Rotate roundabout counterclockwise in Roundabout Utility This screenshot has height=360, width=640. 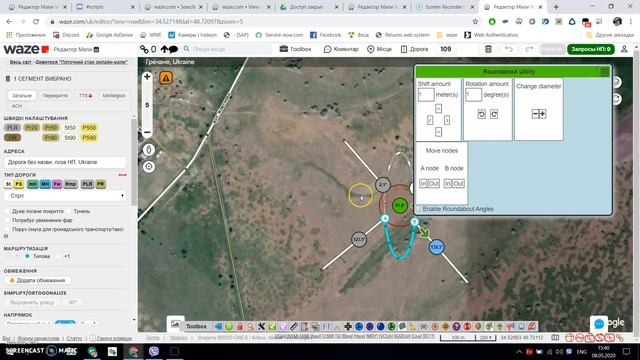[x=482, y=114]
